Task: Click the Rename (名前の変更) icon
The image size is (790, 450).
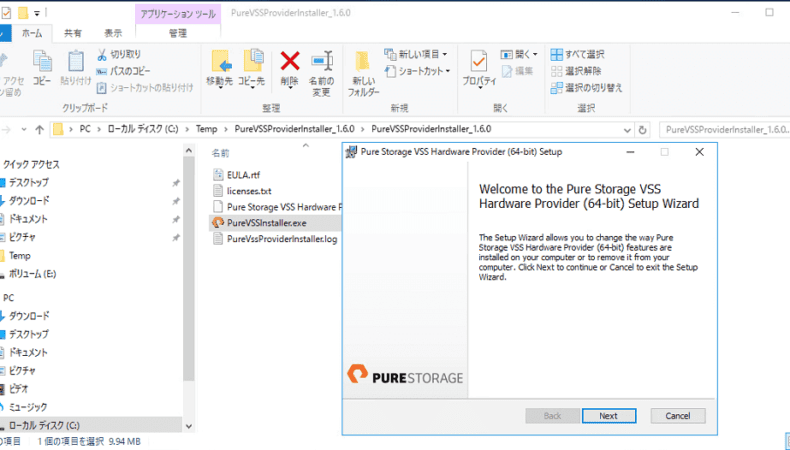Action: coord(321,73)
